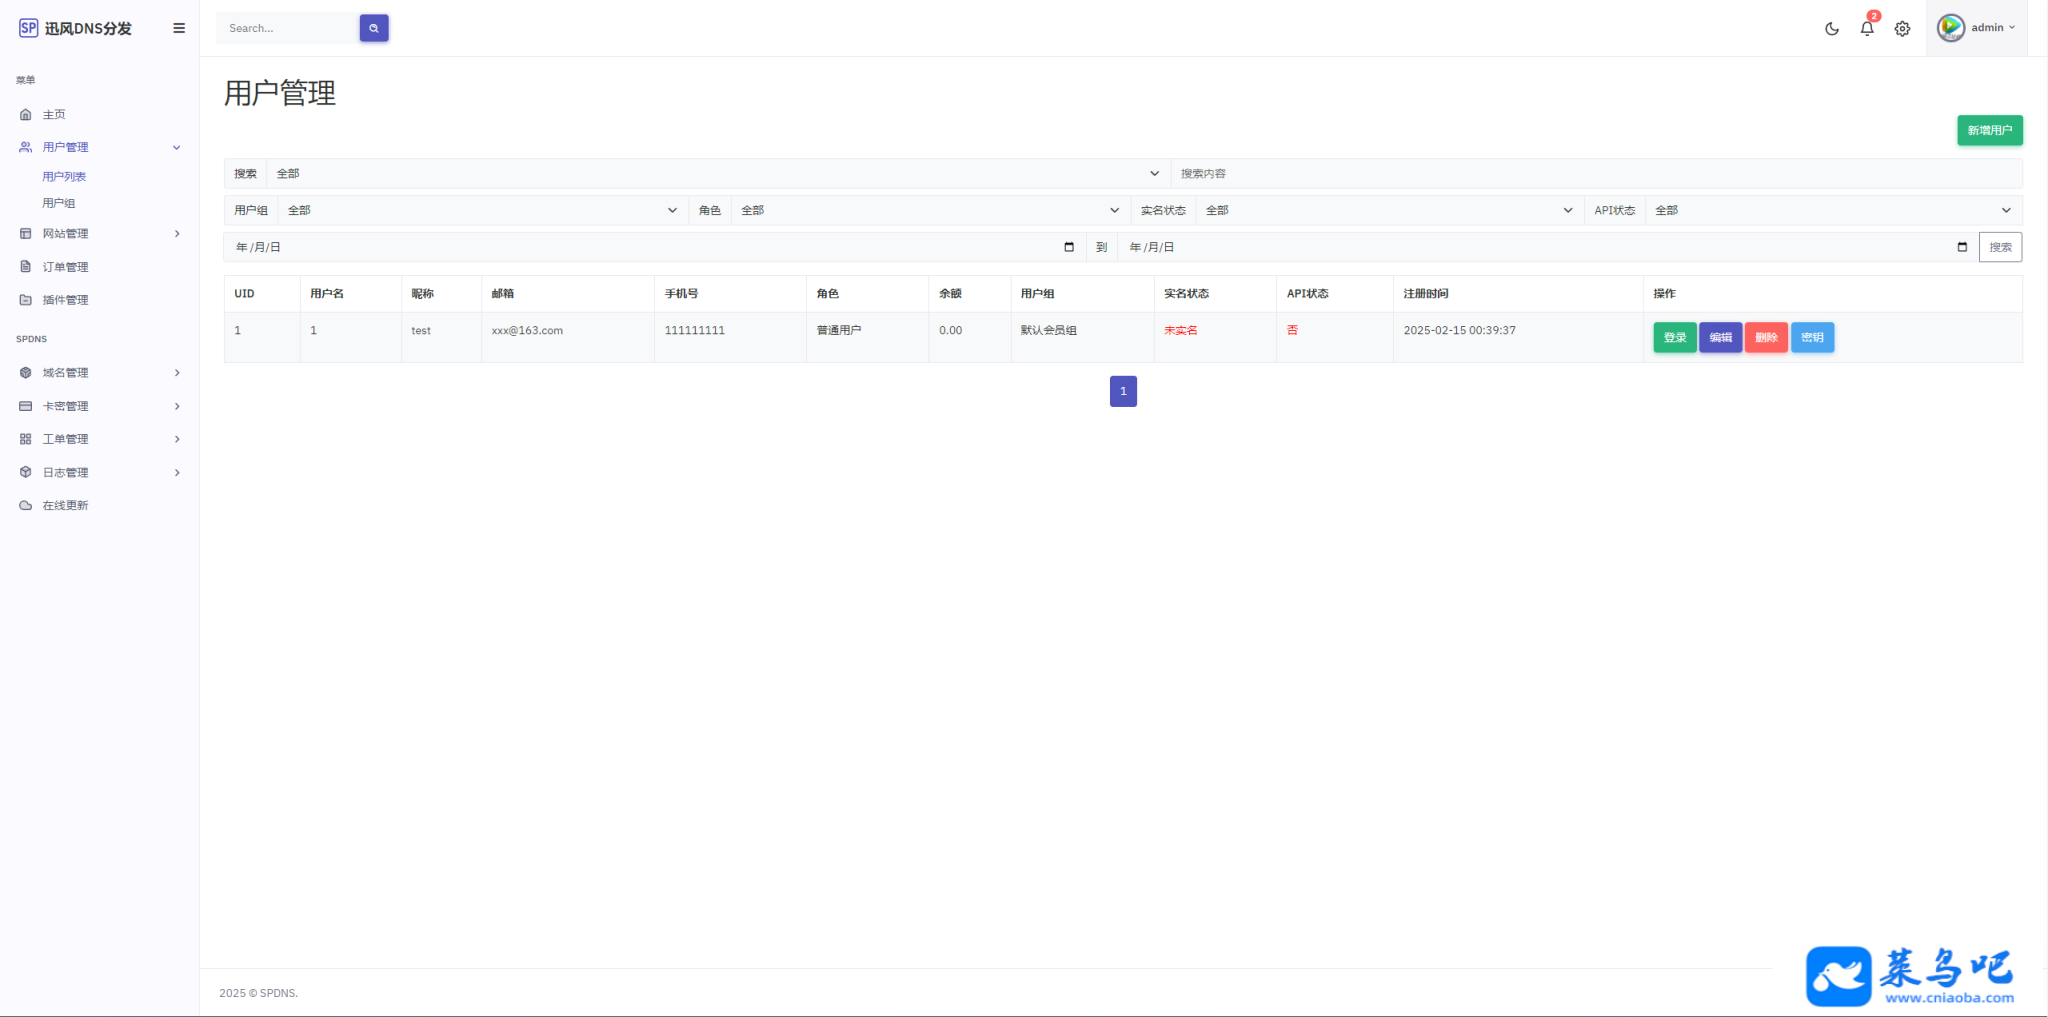The image size is (2048, 1017).
Task: Open 用户列表 submenu item
Action: 64,176
